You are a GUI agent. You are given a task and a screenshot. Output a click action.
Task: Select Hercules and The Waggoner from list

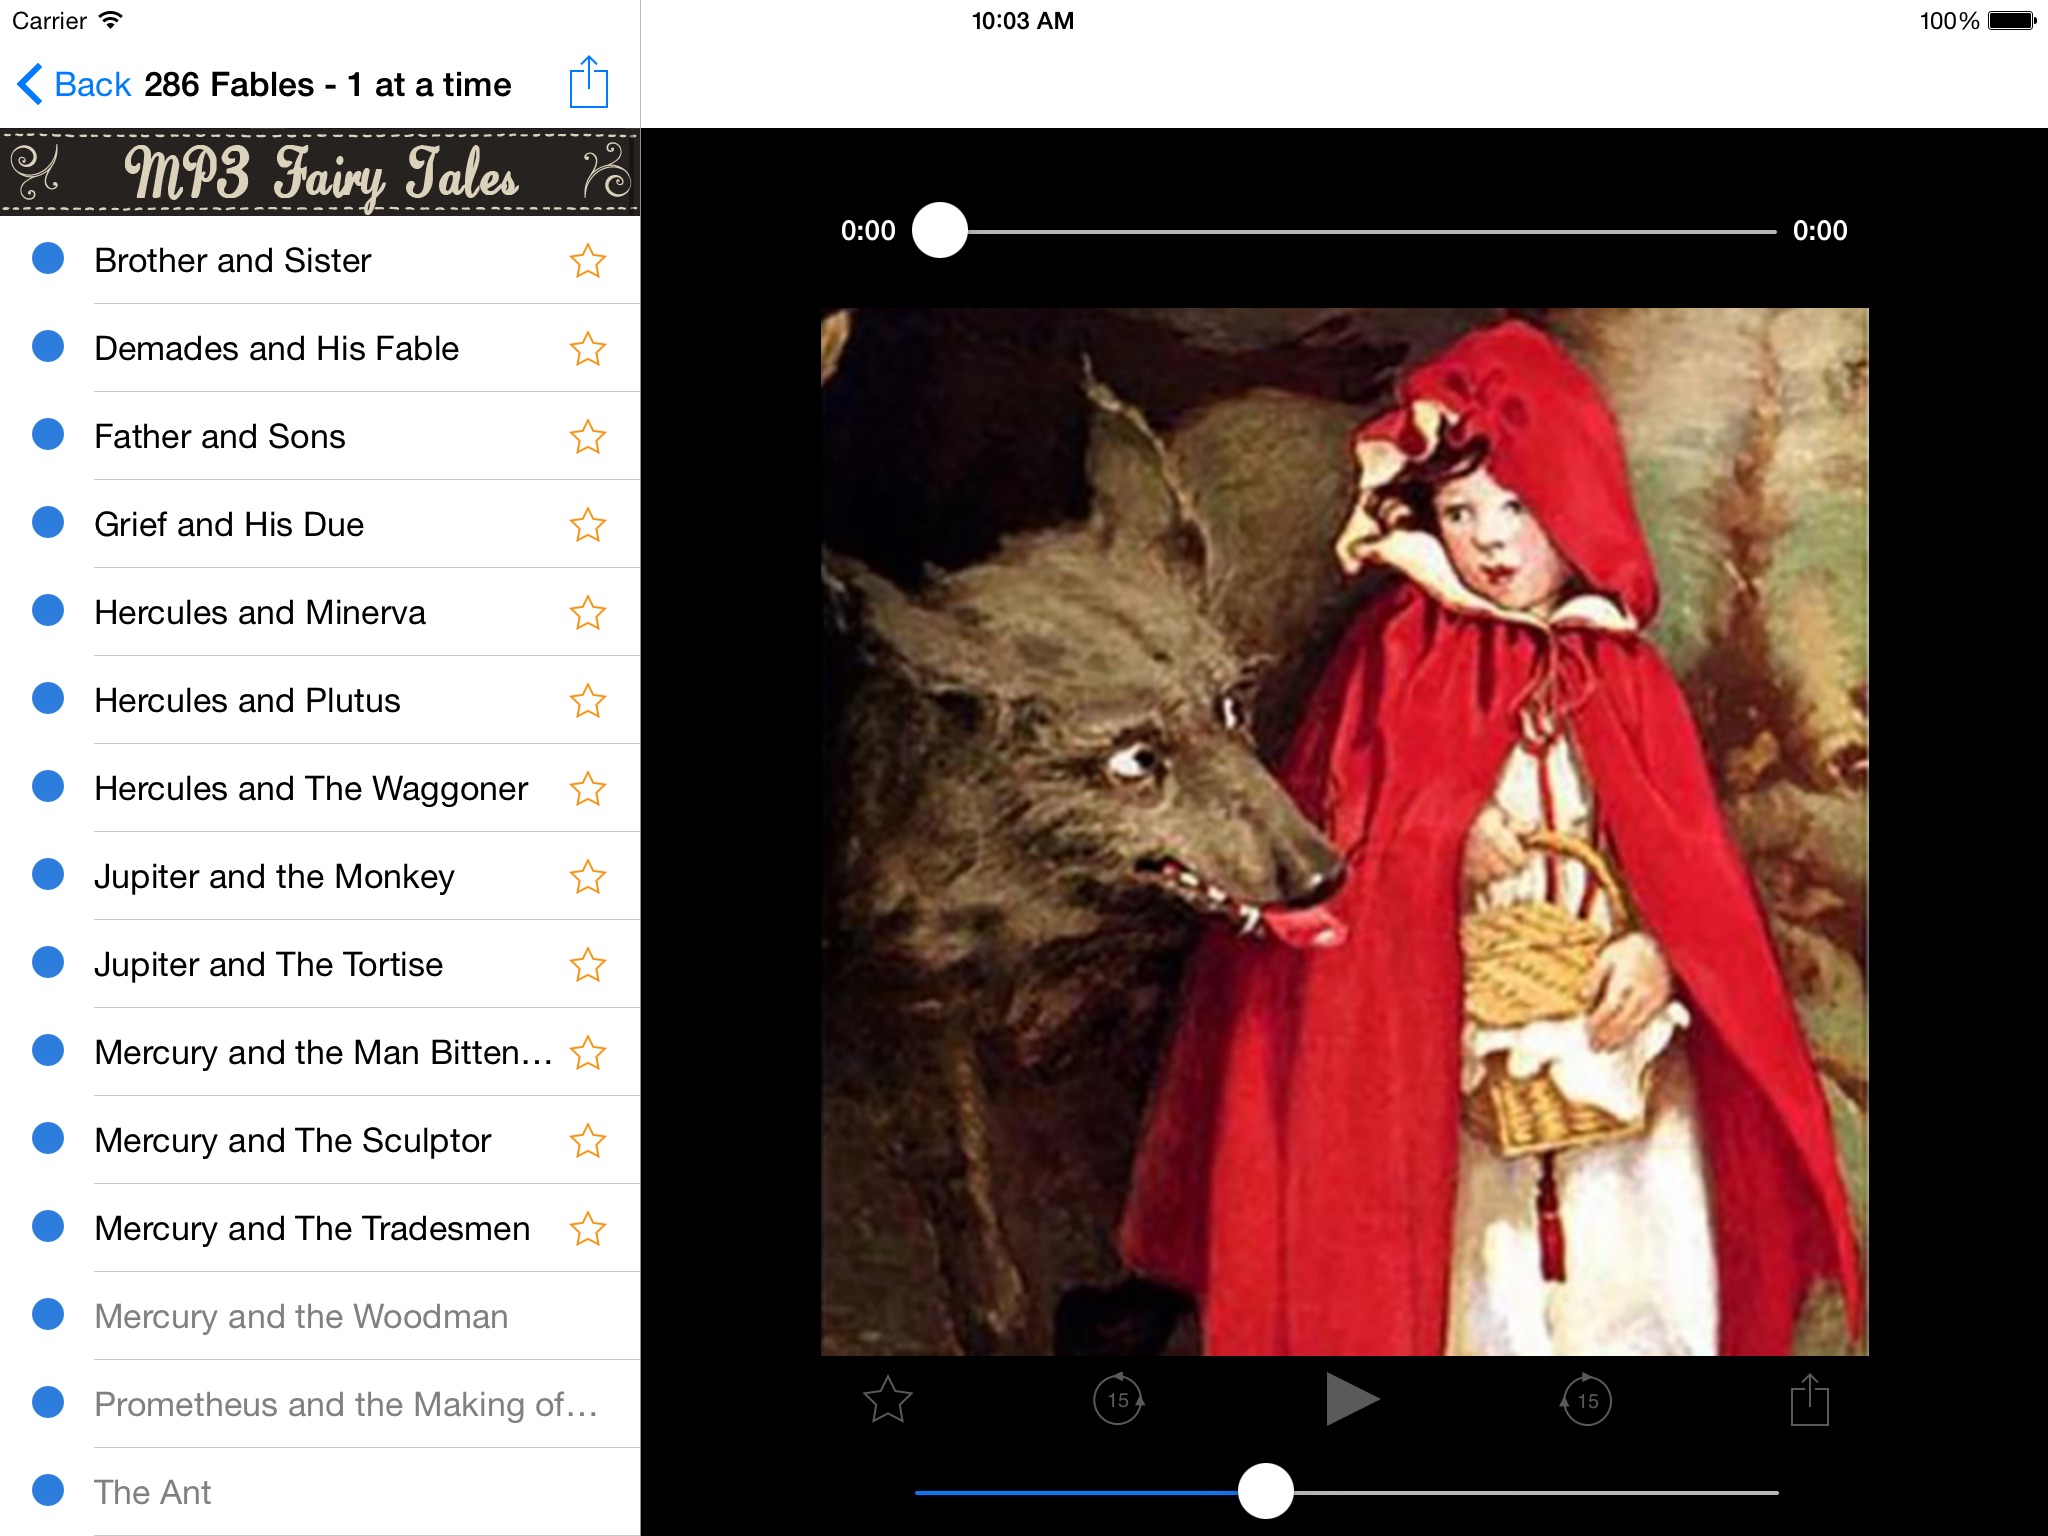(x=310, y=789)
